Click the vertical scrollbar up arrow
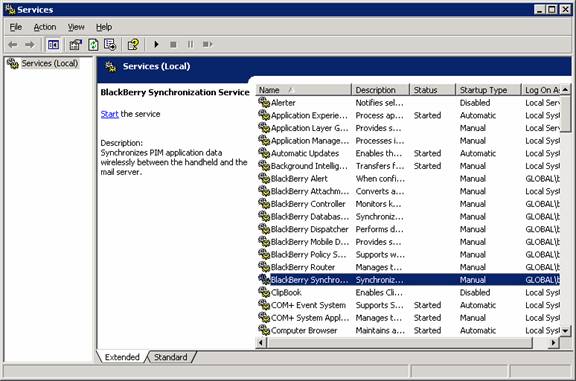 pyautogui.click(x=566, y=89)
